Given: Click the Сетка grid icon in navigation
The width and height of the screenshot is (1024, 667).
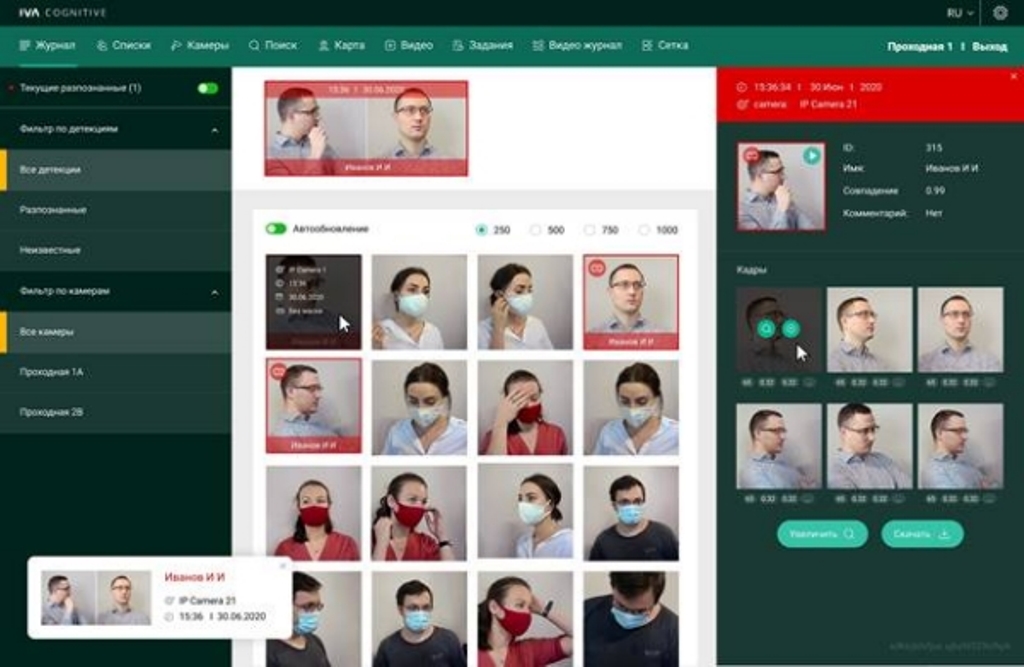Looking at the screenshot, I should tap(647, 46).
